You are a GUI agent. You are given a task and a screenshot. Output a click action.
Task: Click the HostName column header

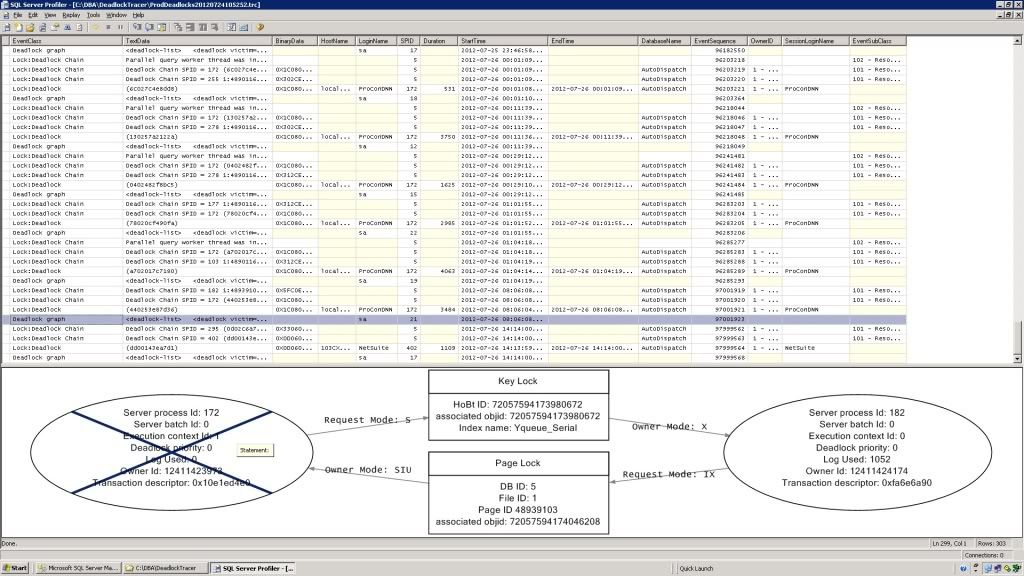tap(336, 40)
